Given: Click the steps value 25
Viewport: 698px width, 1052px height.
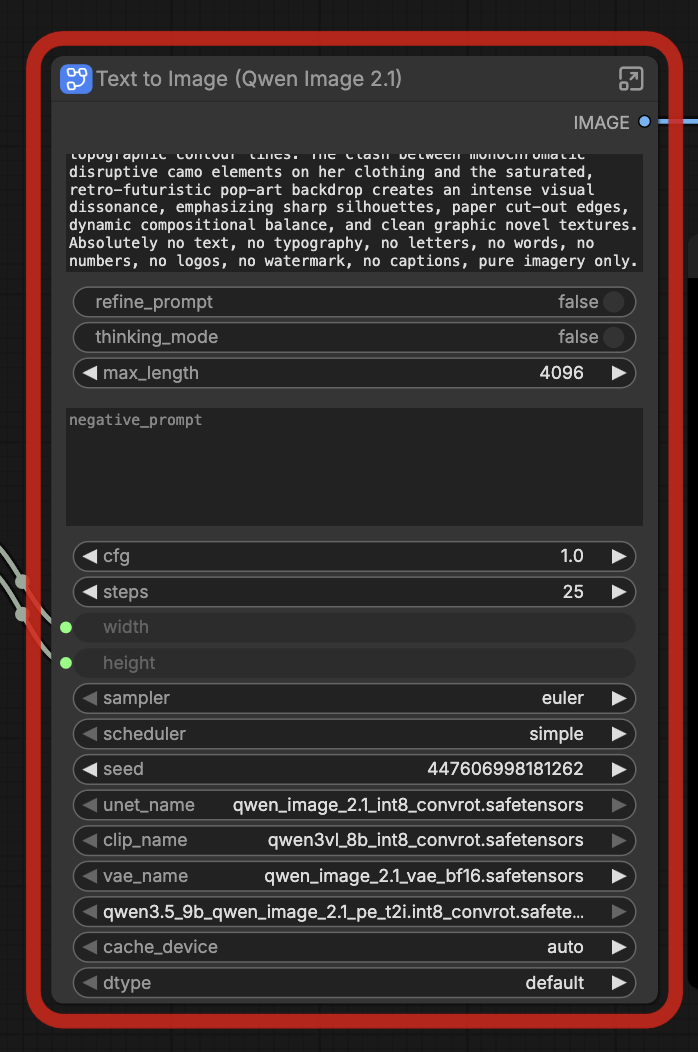Looking at the screenshot, I should point(573,592).
